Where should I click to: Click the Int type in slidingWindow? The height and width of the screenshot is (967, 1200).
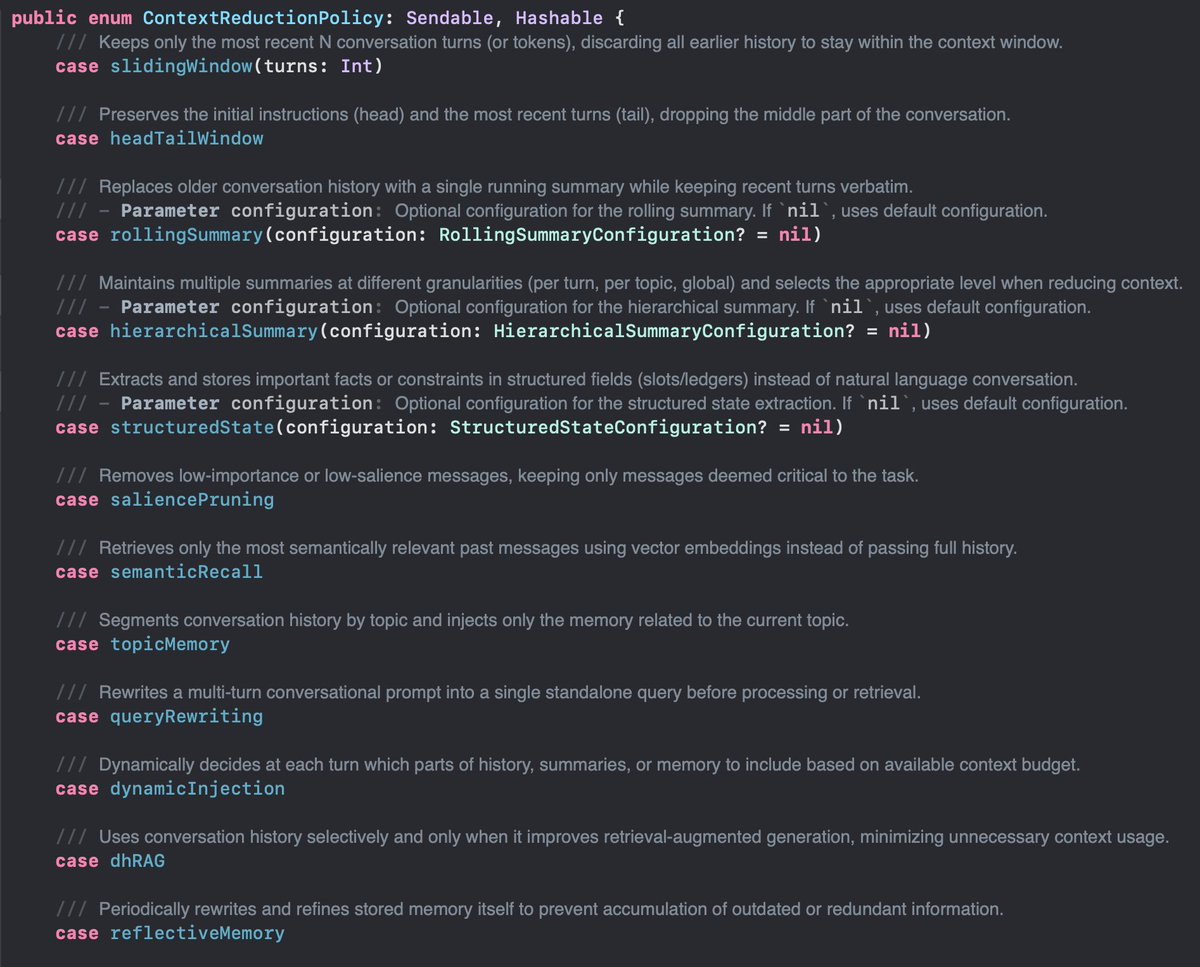click(x=357, y=66)
